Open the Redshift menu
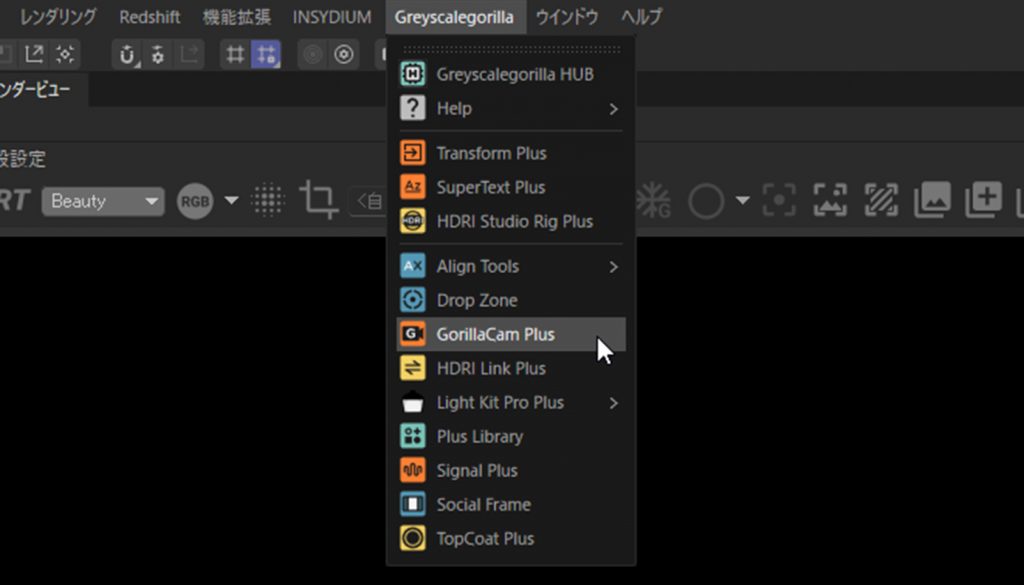The width and height of the screenshot is (1024, 585). [x=150, y=17]
